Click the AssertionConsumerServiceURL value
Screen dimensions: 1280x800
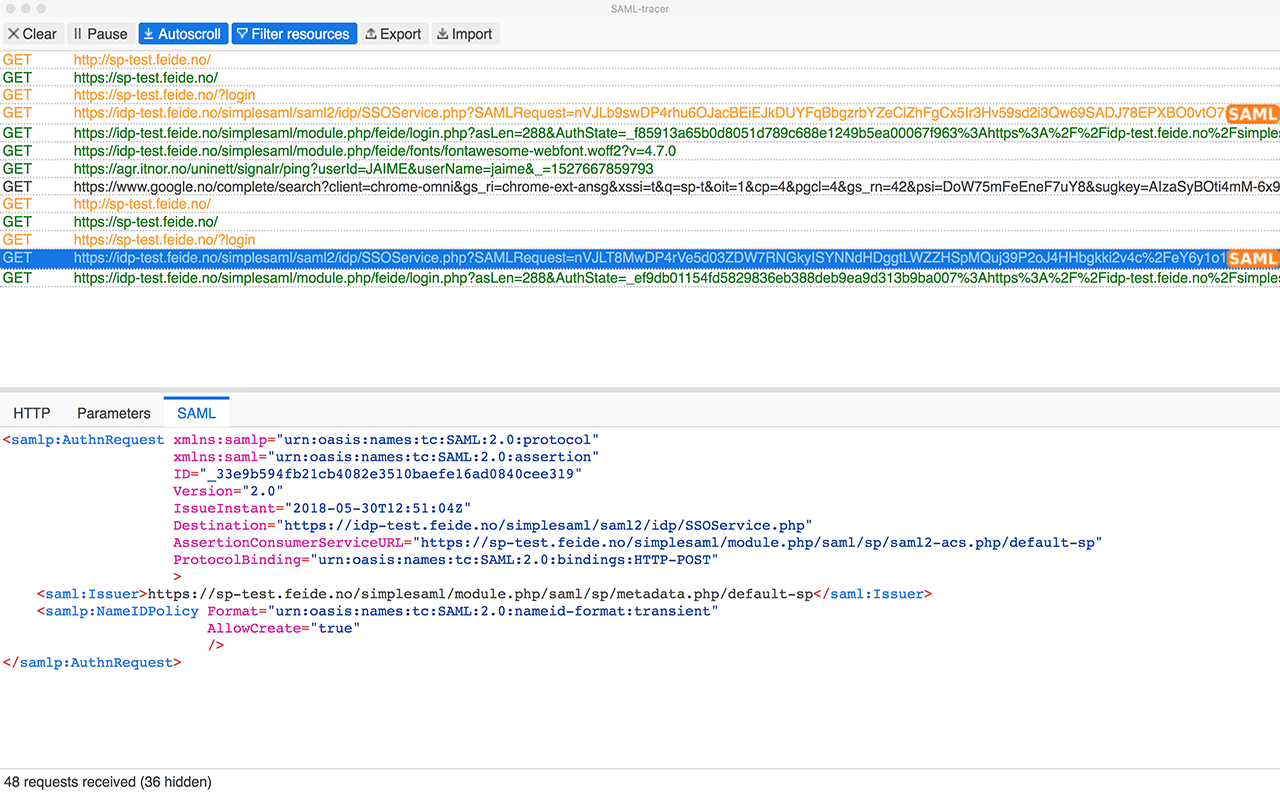coord(755,542)
